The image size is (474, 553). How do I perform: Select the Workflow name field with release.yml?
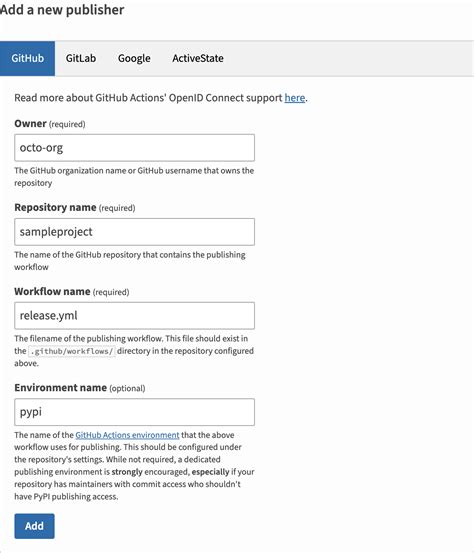tap(134, 316)
